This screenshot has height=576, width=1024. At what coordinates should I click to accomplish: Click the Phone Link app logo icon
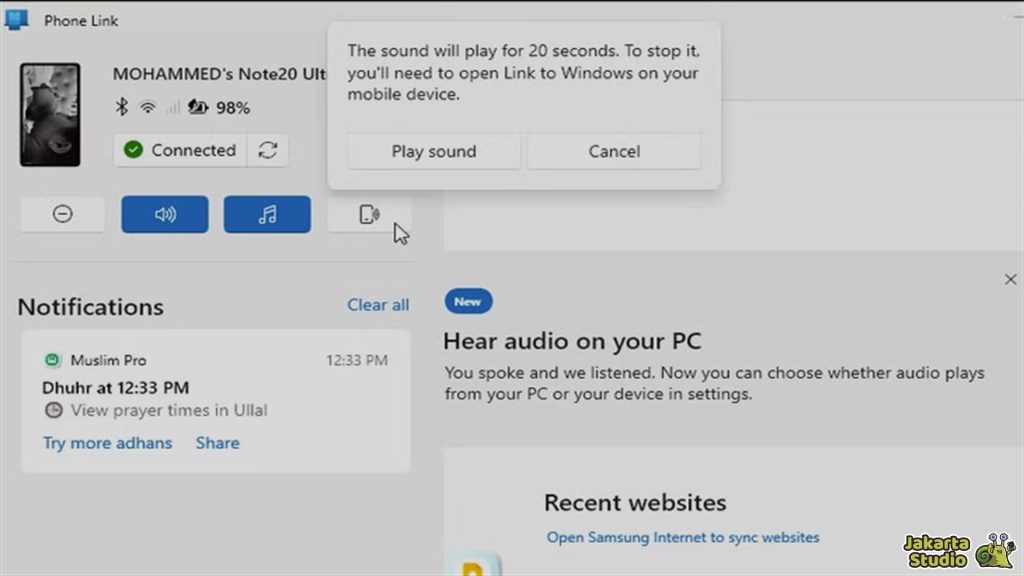(x=17, y=20)
